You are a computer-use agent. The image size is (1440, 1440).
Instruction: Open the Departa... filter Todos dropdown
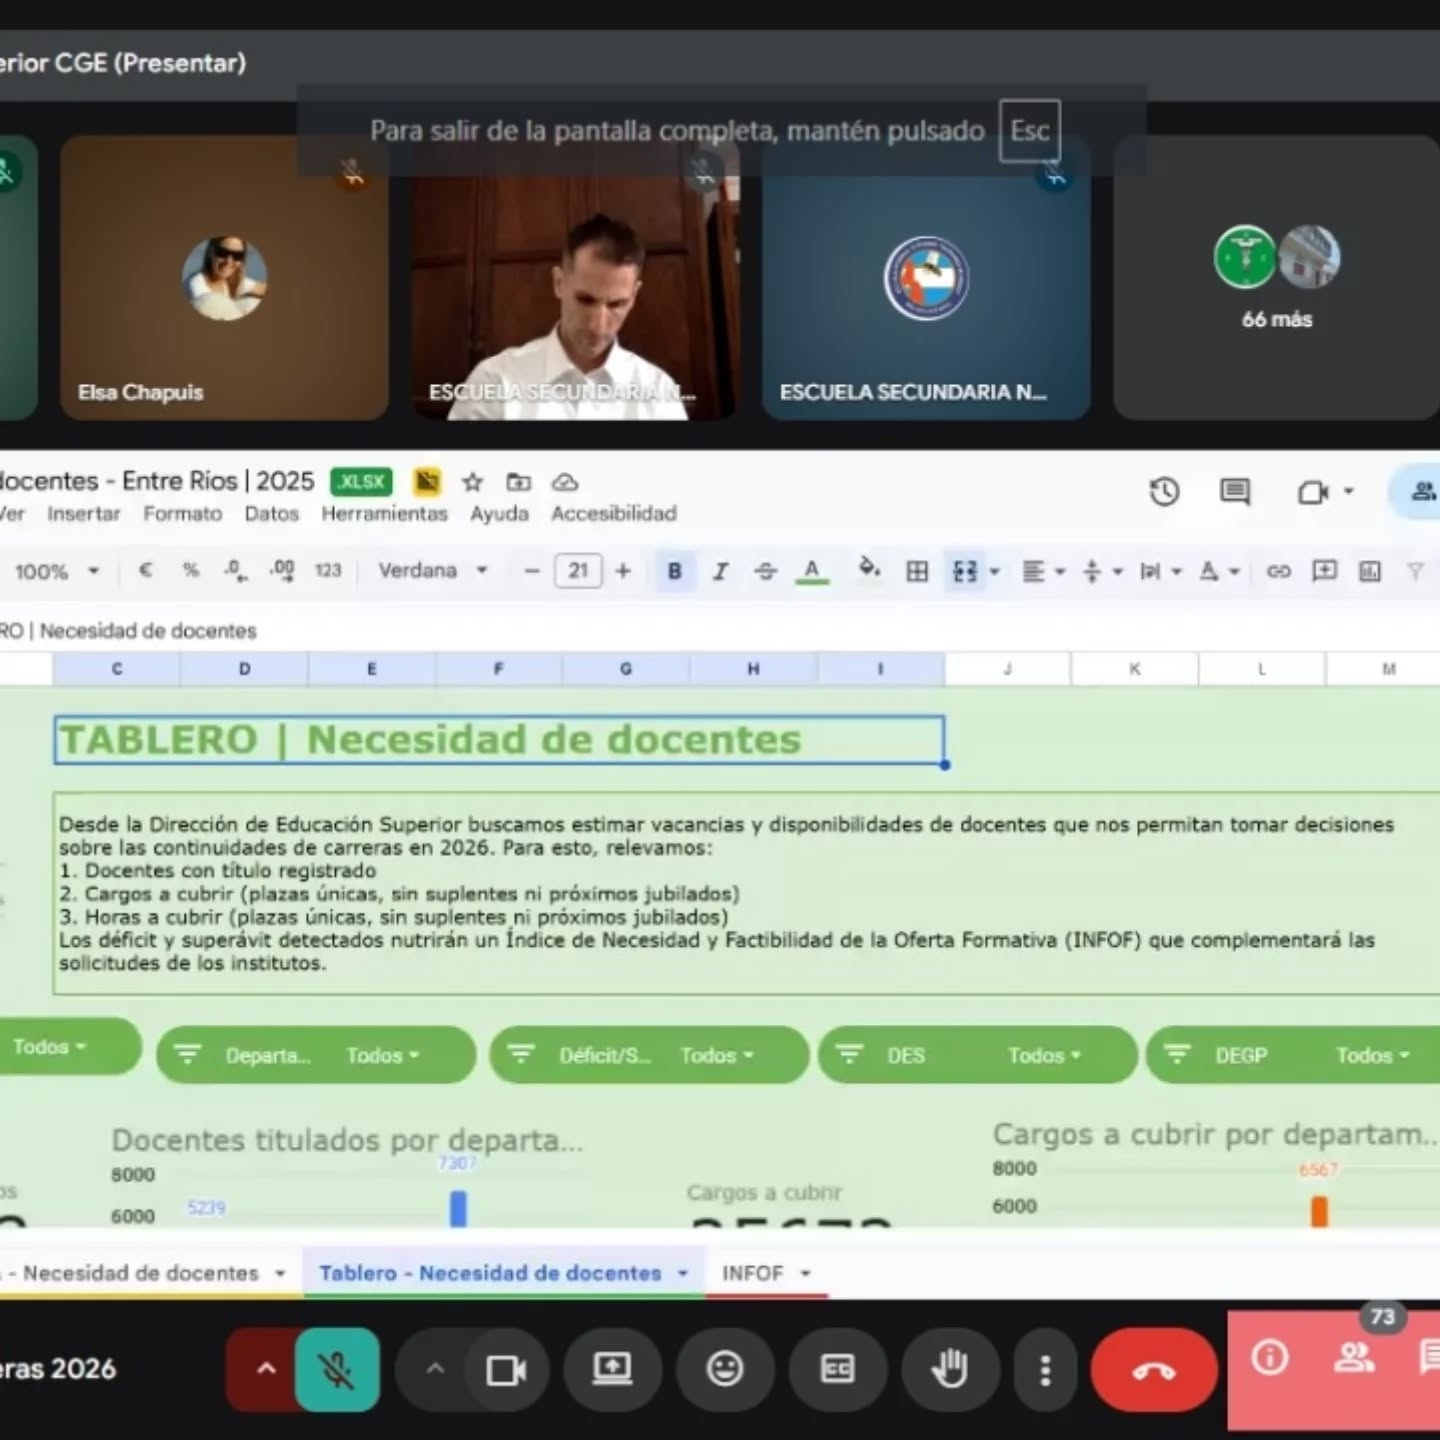383,1055
